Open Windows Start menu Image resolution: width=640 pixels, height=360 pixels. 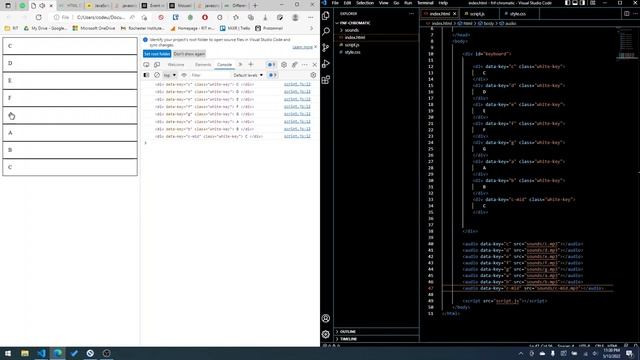8,353
